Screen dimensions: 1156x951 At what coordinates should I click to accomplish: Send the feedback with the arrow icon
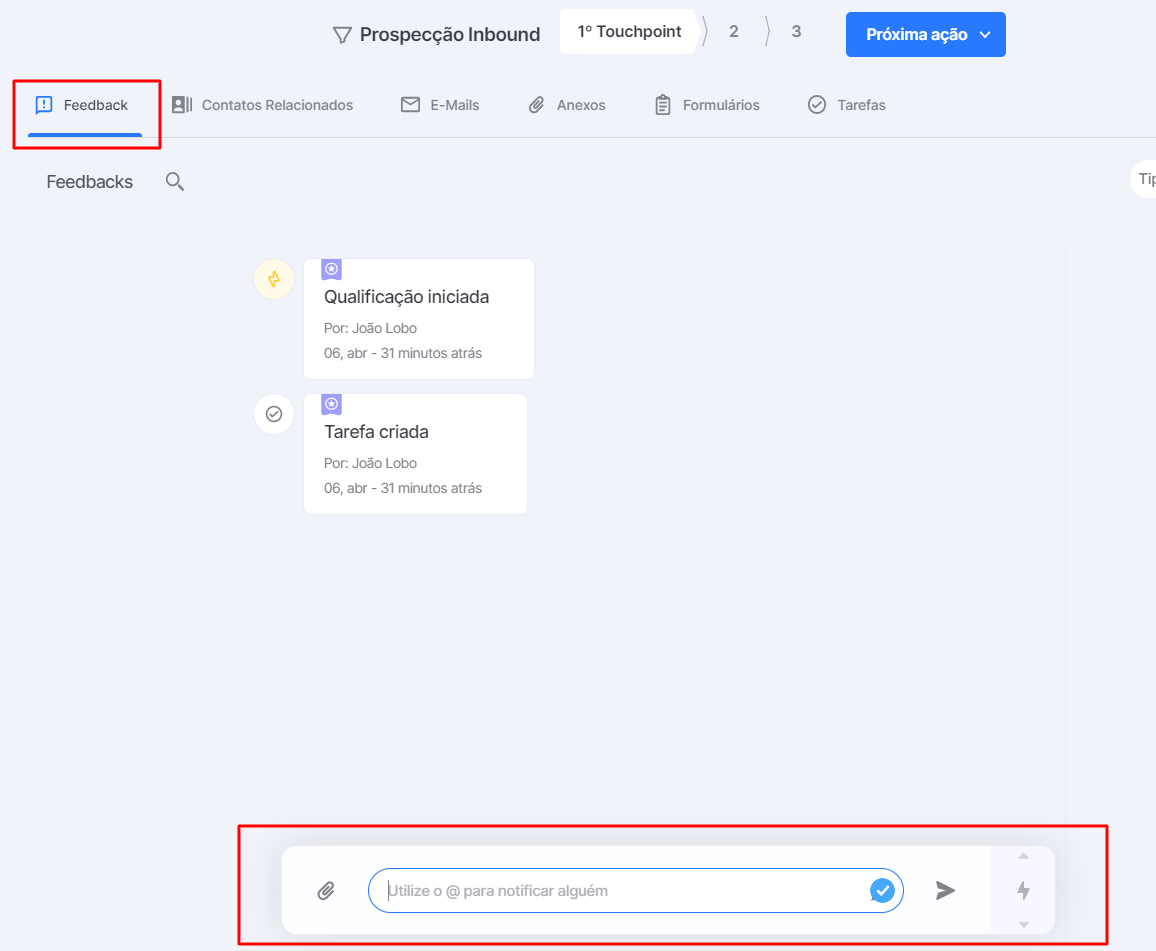coord(945,891)
